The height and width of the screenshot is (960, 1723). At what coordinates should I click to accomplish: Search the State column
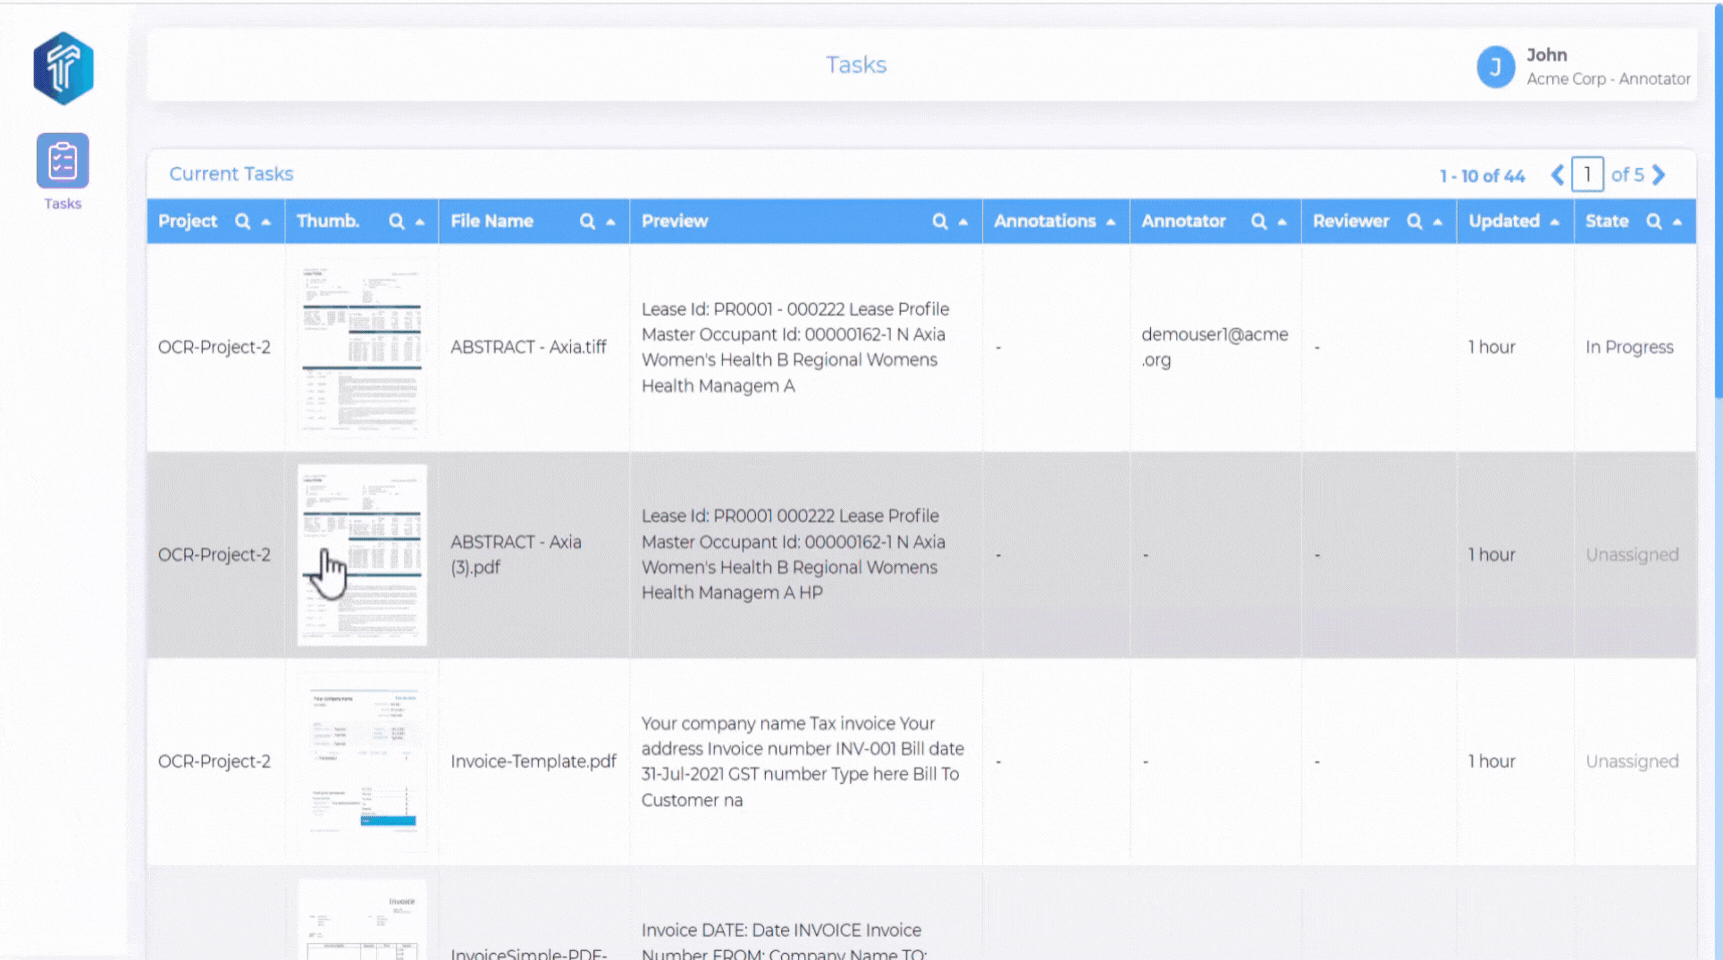coord(1654,222)
